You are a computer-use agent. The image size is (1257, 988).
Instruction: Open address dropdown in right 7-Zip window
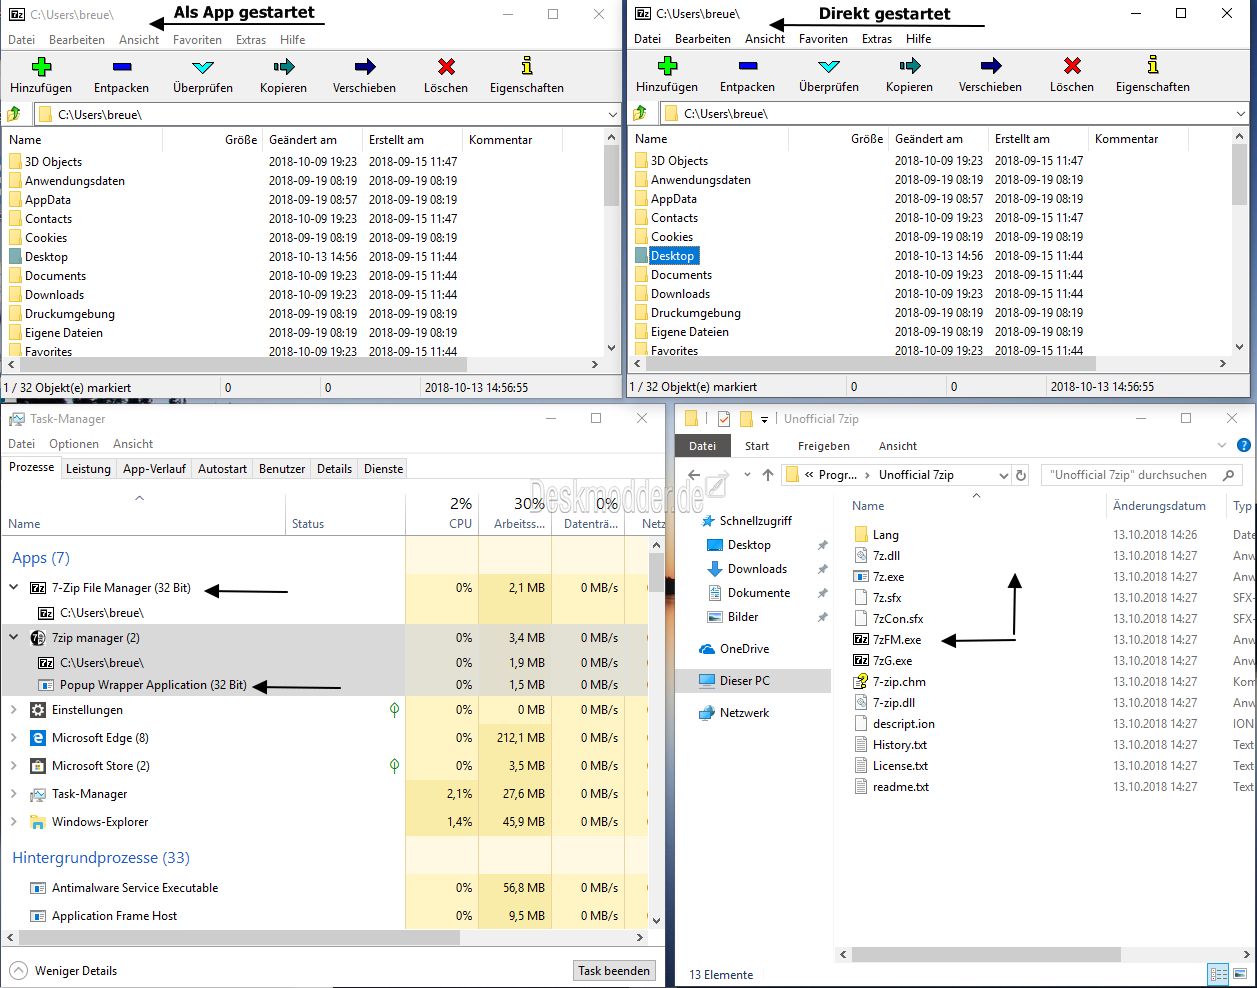[x=1240, y=114]
